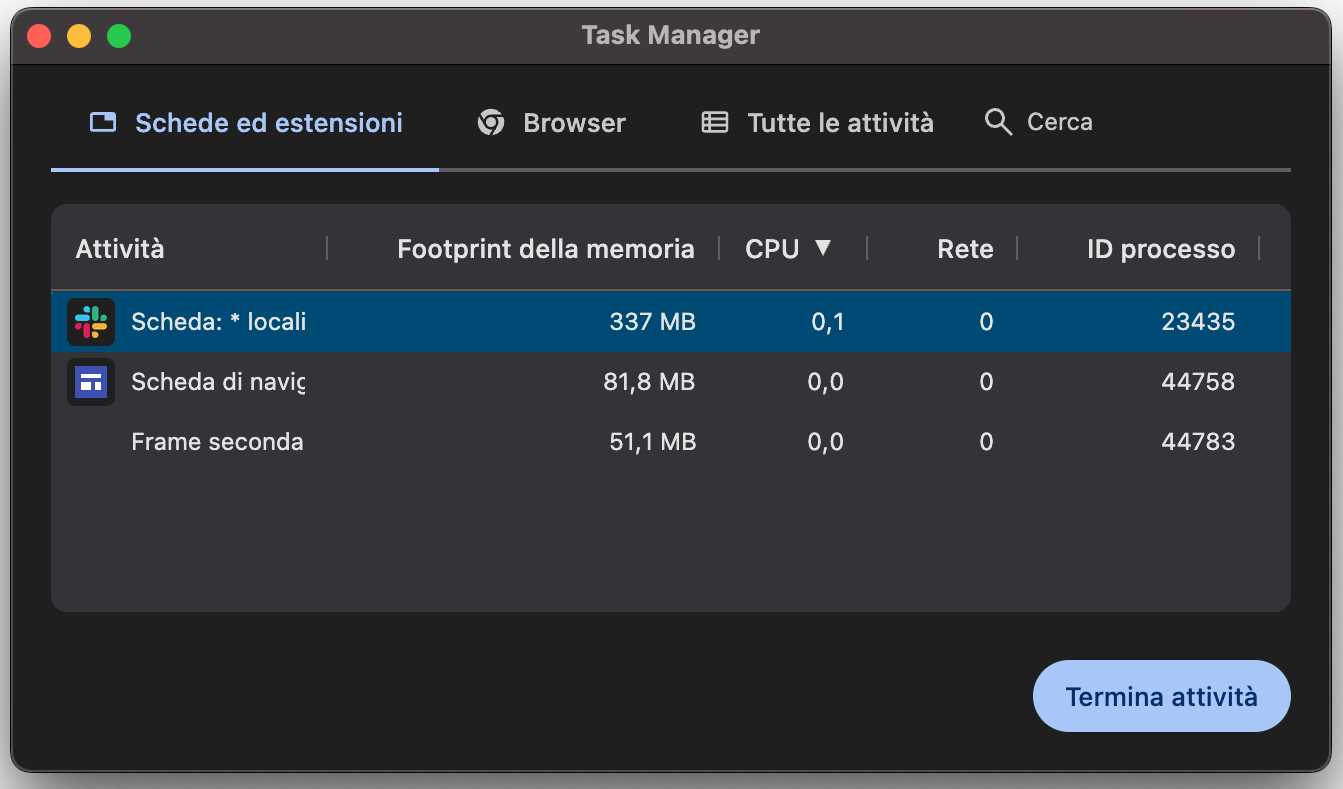This screenshot has width=1343, height=789.
Task: Select the Frame seconda process row
Action: (x=400, y=442)
